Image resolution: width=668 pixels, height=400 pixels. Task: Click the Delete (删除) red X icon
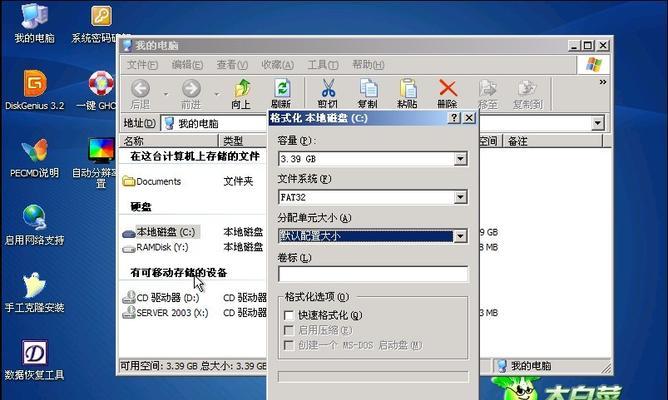447,94
